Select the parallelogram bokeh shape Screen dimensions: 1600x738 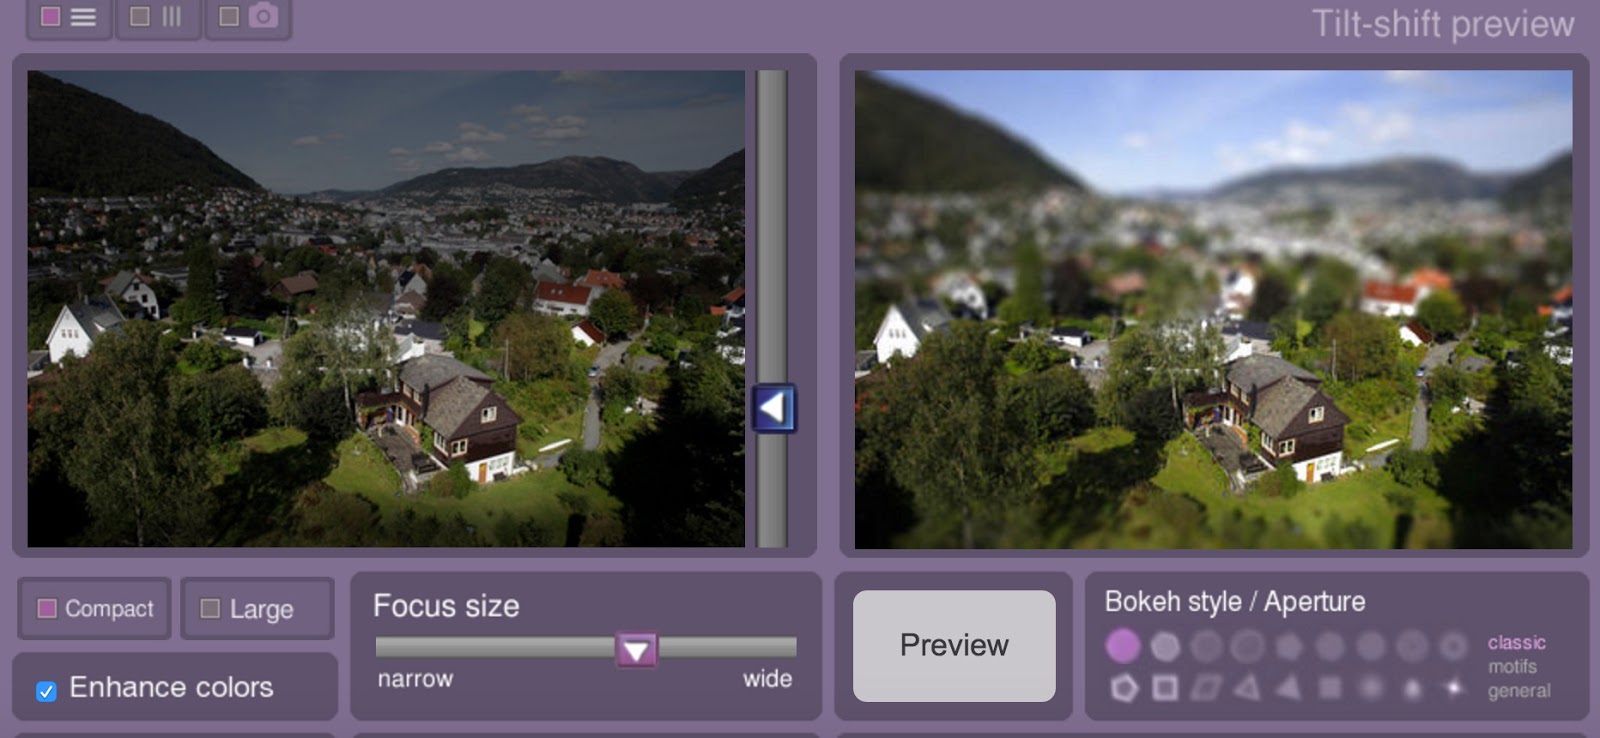pyautogui.click(x=1206, y=688)
